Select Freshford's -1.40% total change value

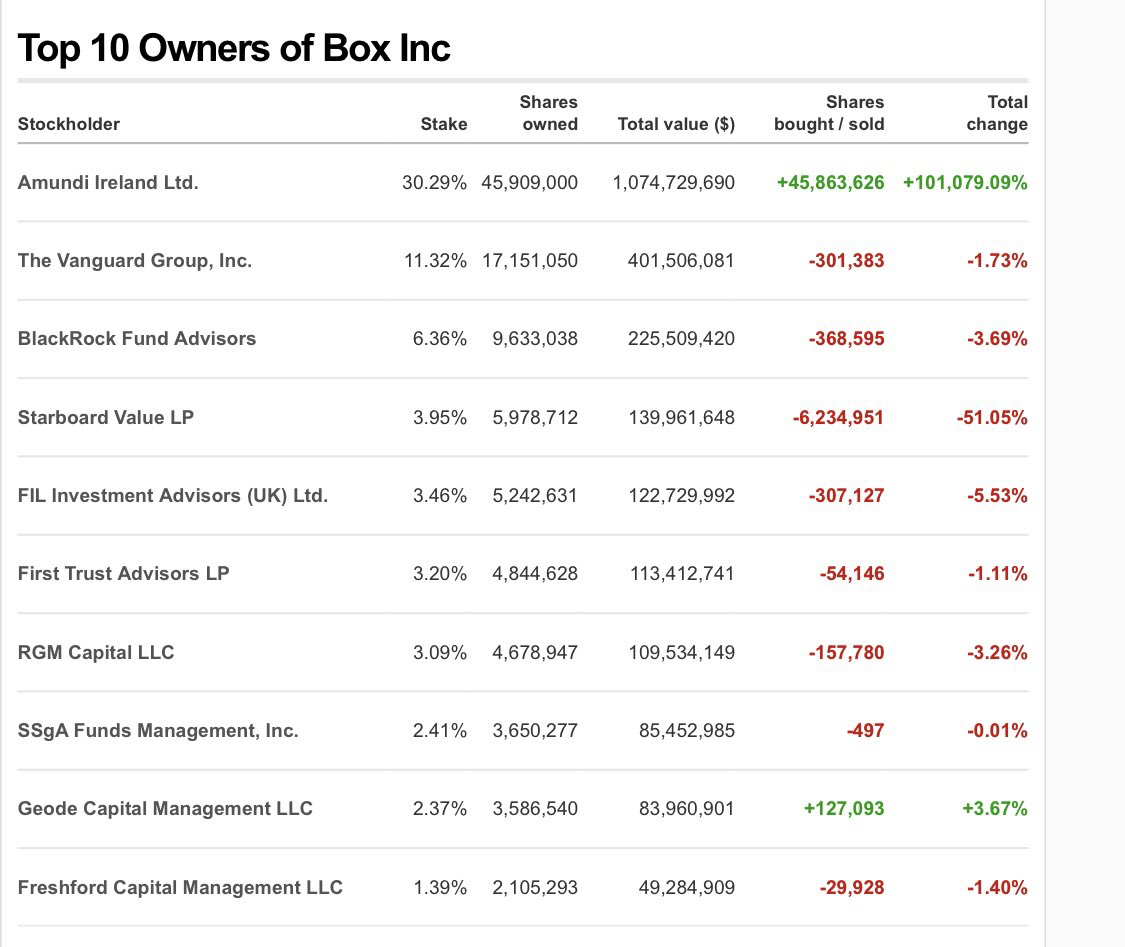coord(997,889)
